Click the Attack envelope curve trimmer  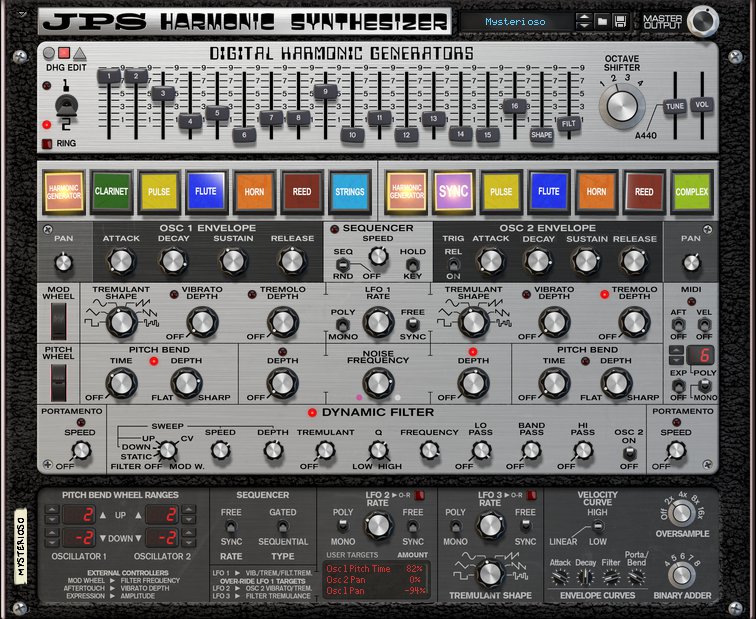560,577
